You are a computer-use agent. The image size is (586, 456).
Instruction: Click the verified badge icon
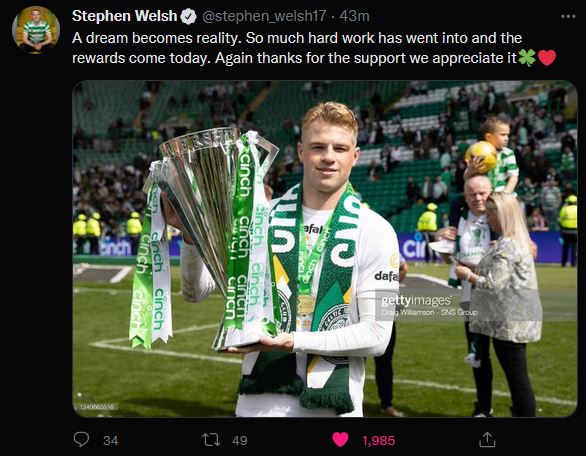tap(188, 17)
